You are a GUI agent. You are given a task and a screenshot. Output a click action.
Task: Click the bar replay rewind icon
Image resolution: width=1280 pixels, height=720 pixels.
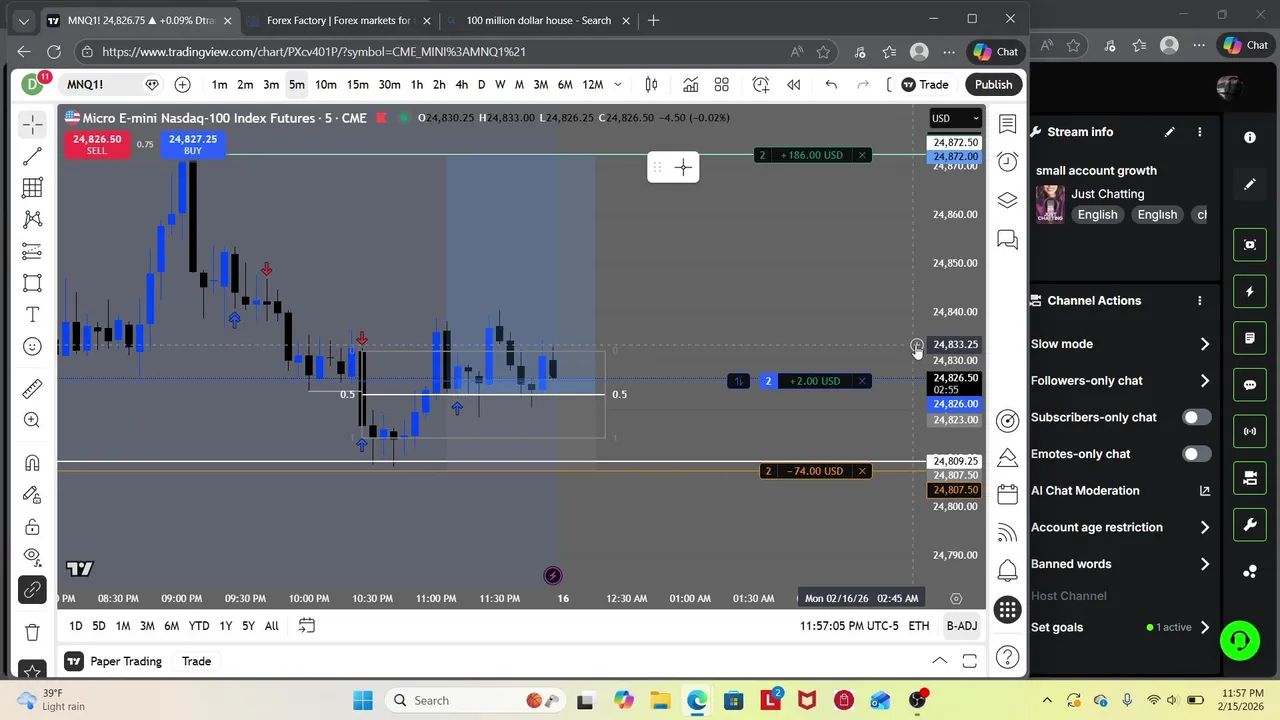(x=793, y=85)
